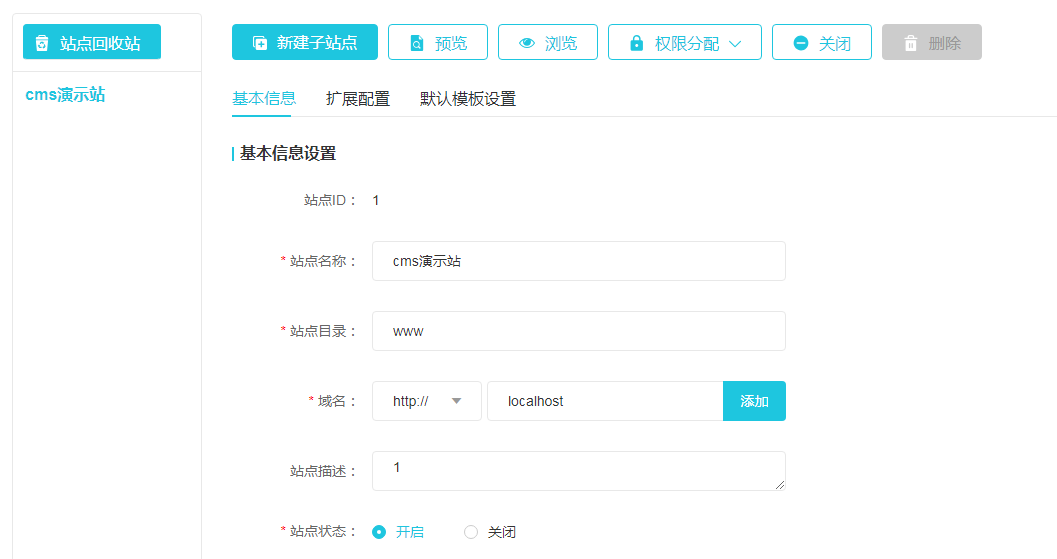This screenshot has width=1057, height=559.
Task: Click into the 站点目录 field
Action: [578, 331]
